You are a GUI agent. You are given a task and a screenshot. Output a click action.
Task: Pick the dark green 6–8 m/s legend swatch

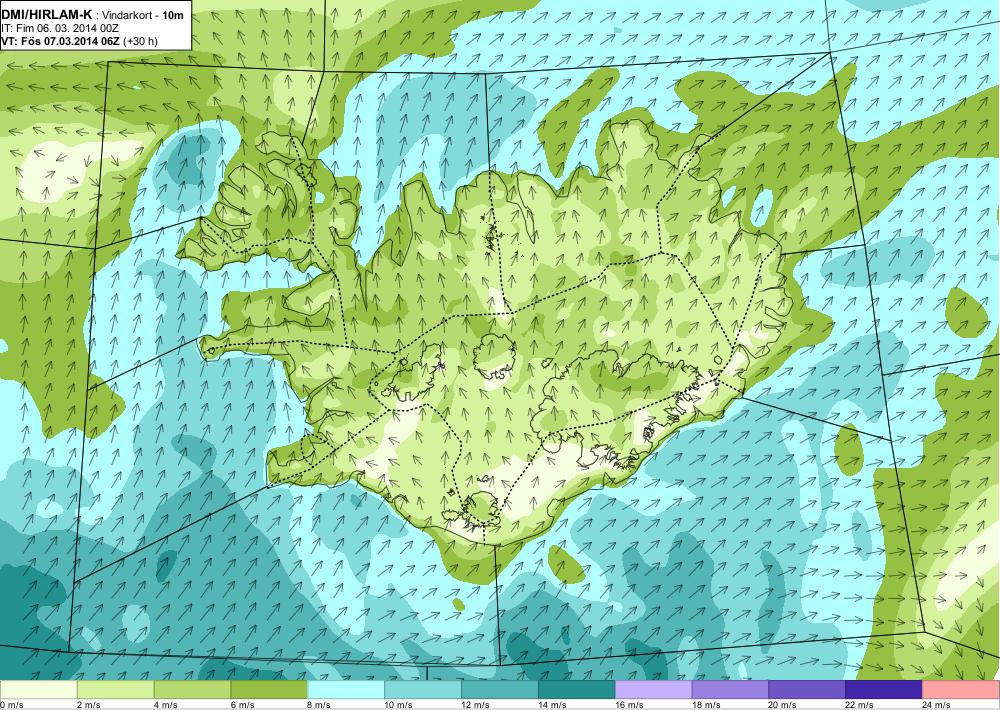click(x=269, y=690)
